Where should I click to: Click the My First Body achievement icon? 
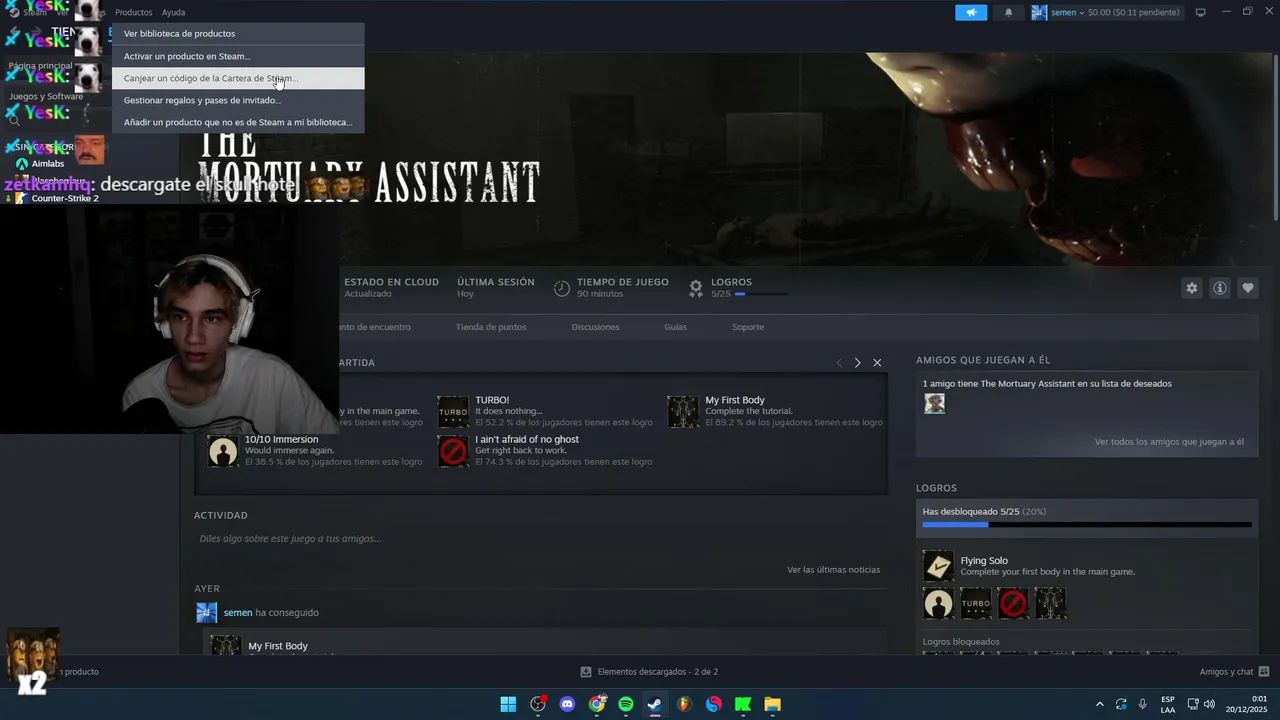coord(683,411)
